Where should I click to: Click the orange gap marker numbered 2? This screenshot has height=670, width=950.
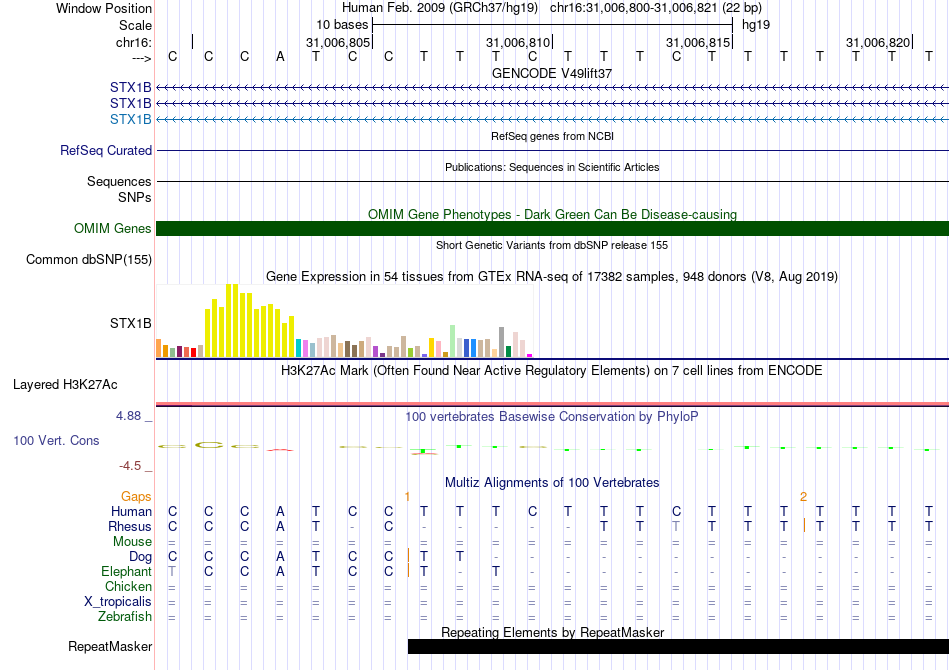803,496
